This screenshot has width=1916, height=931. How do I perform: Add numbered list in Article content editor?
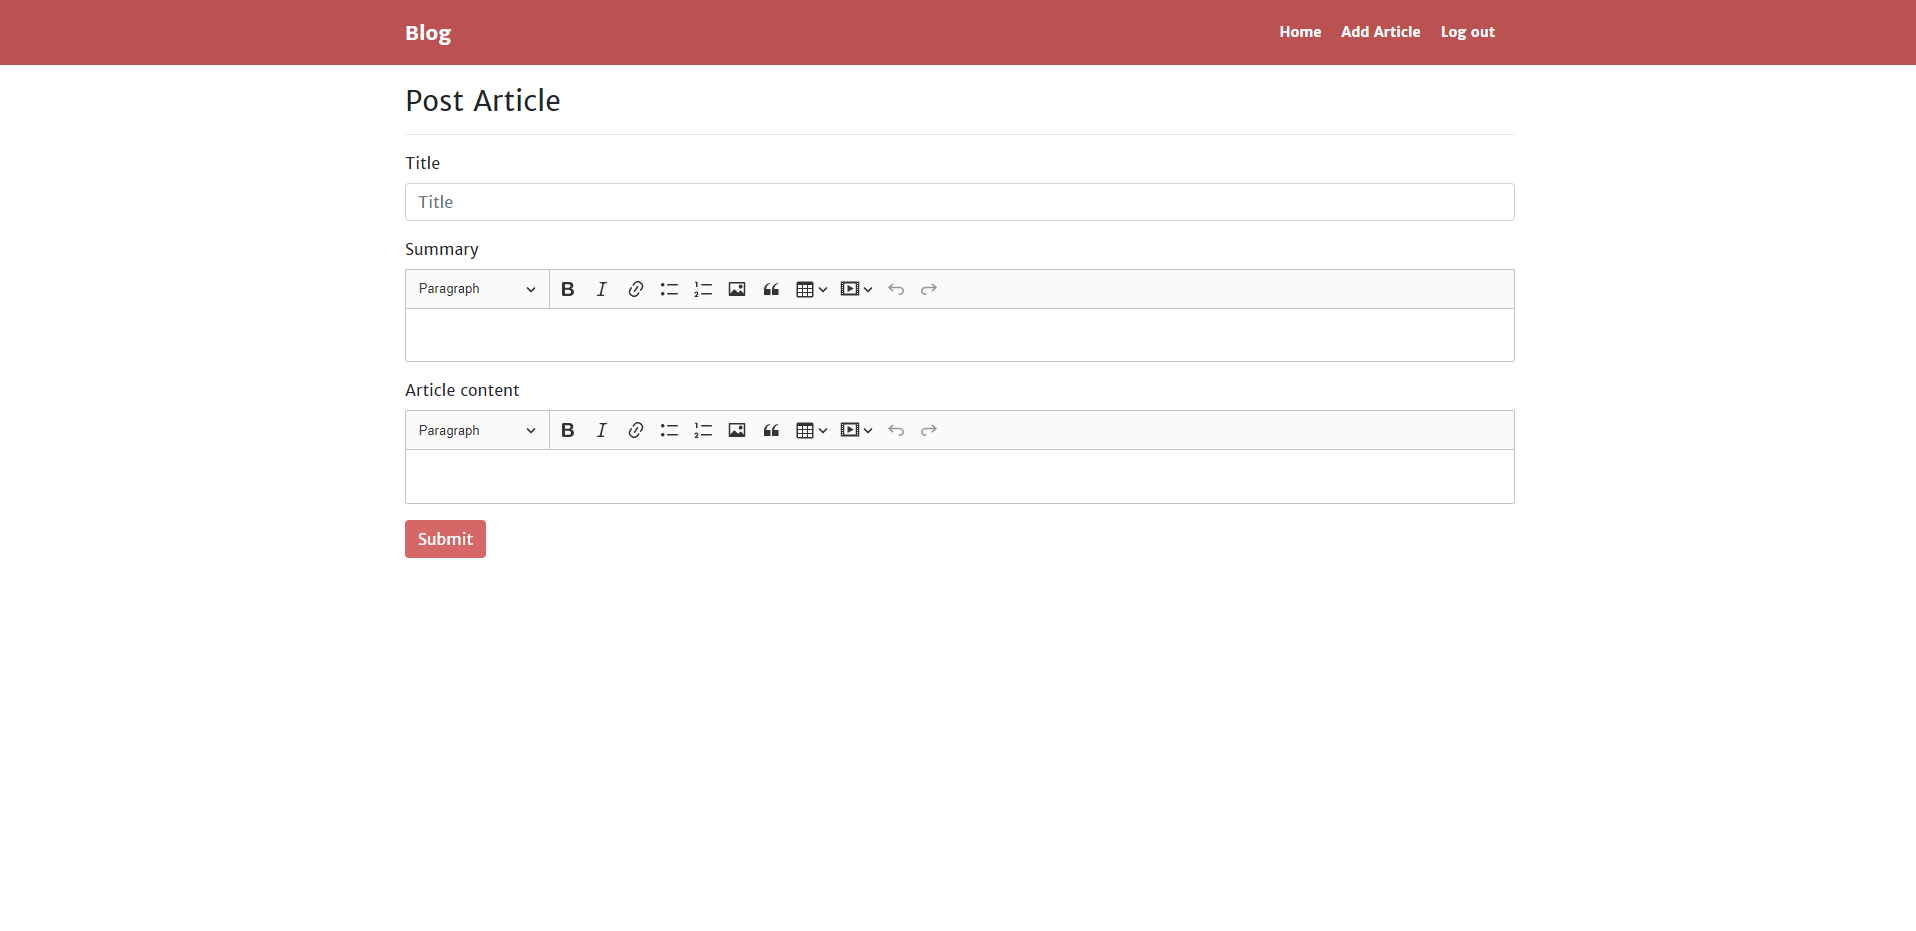coord(703,430)
